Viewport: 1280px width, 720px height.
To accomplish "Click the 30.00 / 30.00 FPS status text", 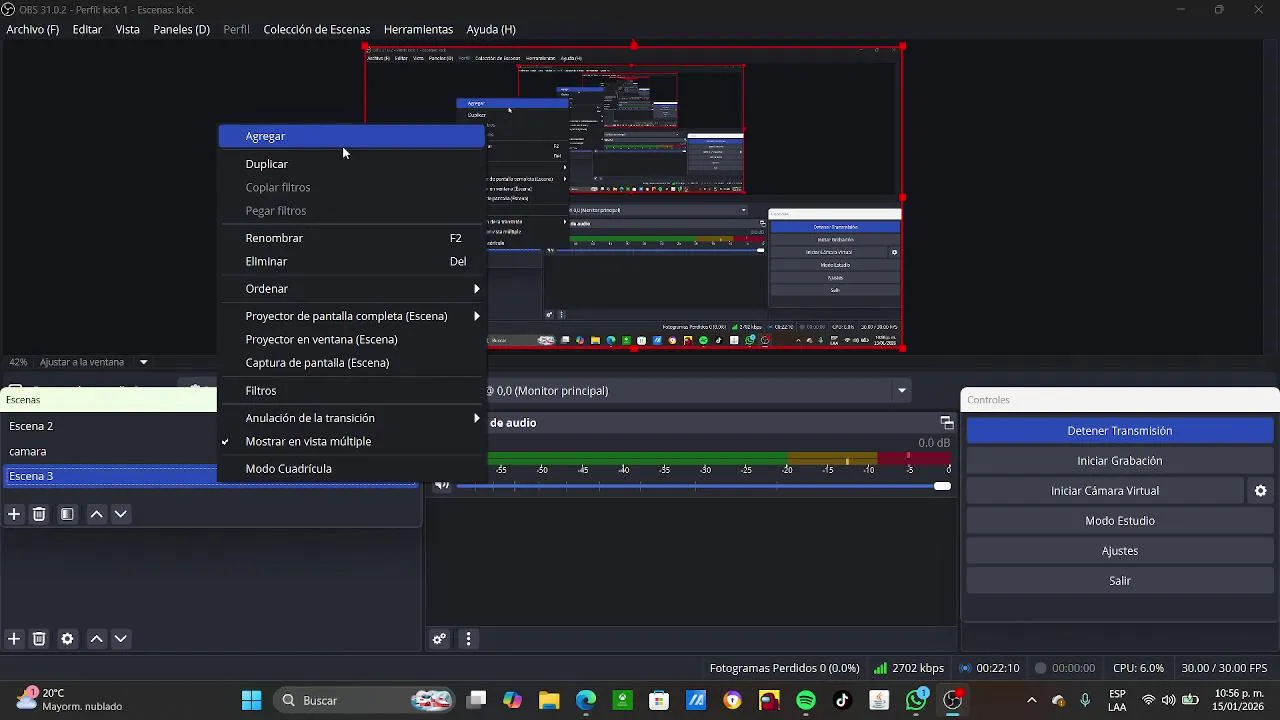I will pos(1224,668).
